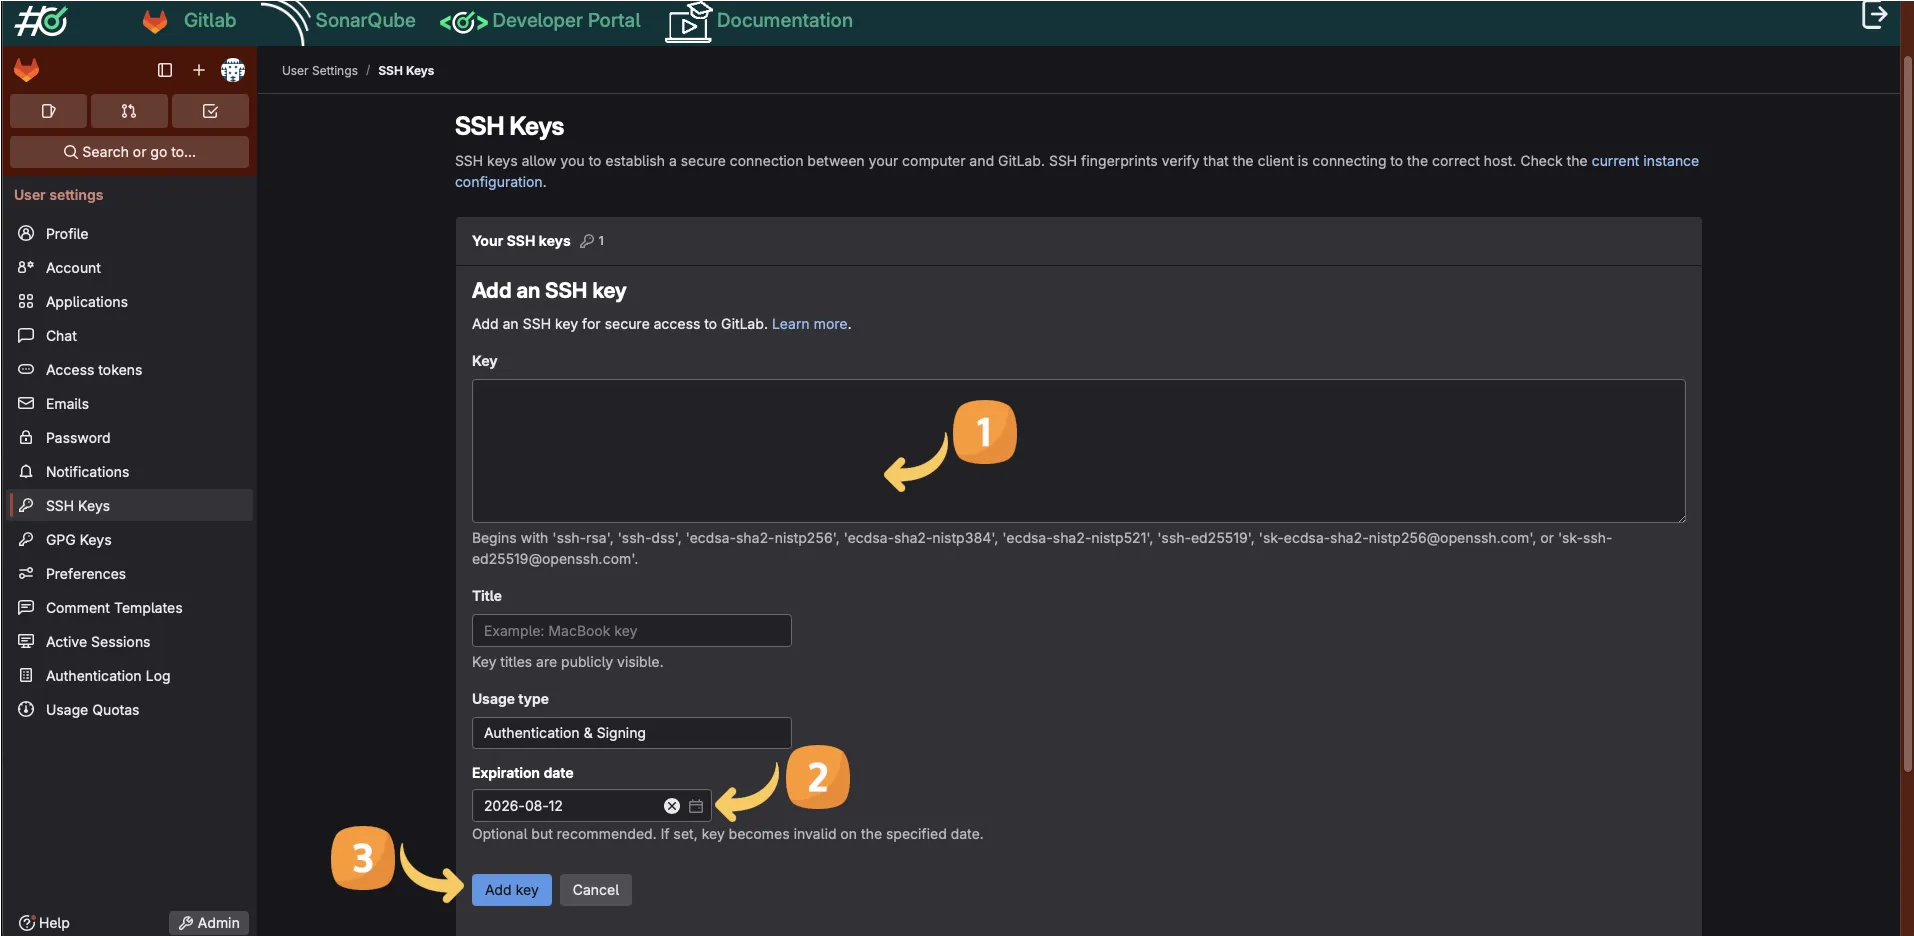1914x936 pixels.
Task: Click the Title input field
Action: pyautogui.click(x=631, y=630)
